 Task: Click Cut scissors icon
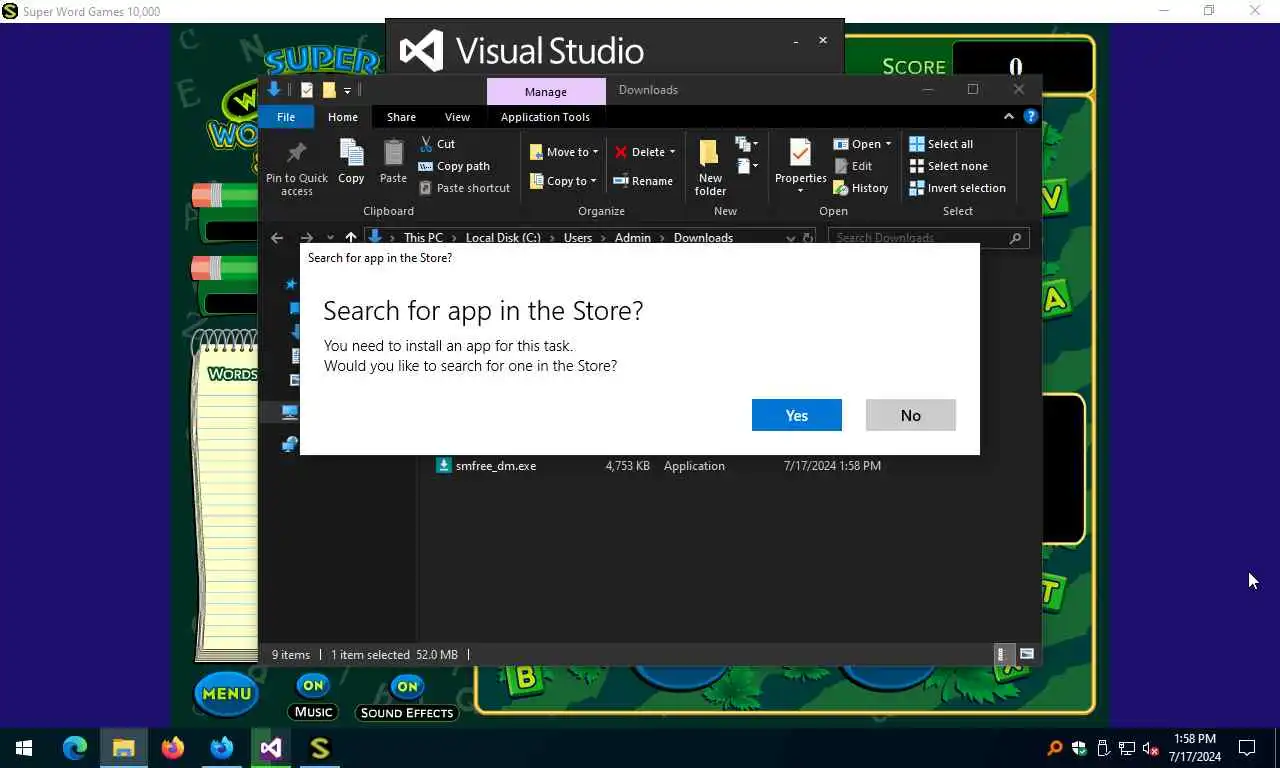pos(427,144)
